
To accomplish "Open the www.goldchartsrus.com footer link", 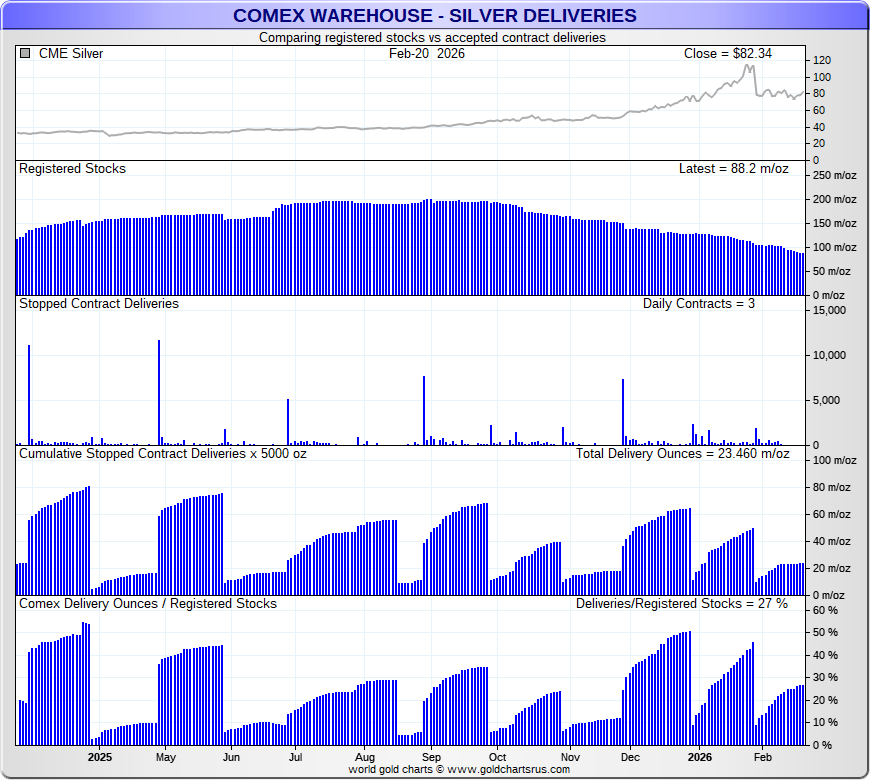I will coord(509,769).
